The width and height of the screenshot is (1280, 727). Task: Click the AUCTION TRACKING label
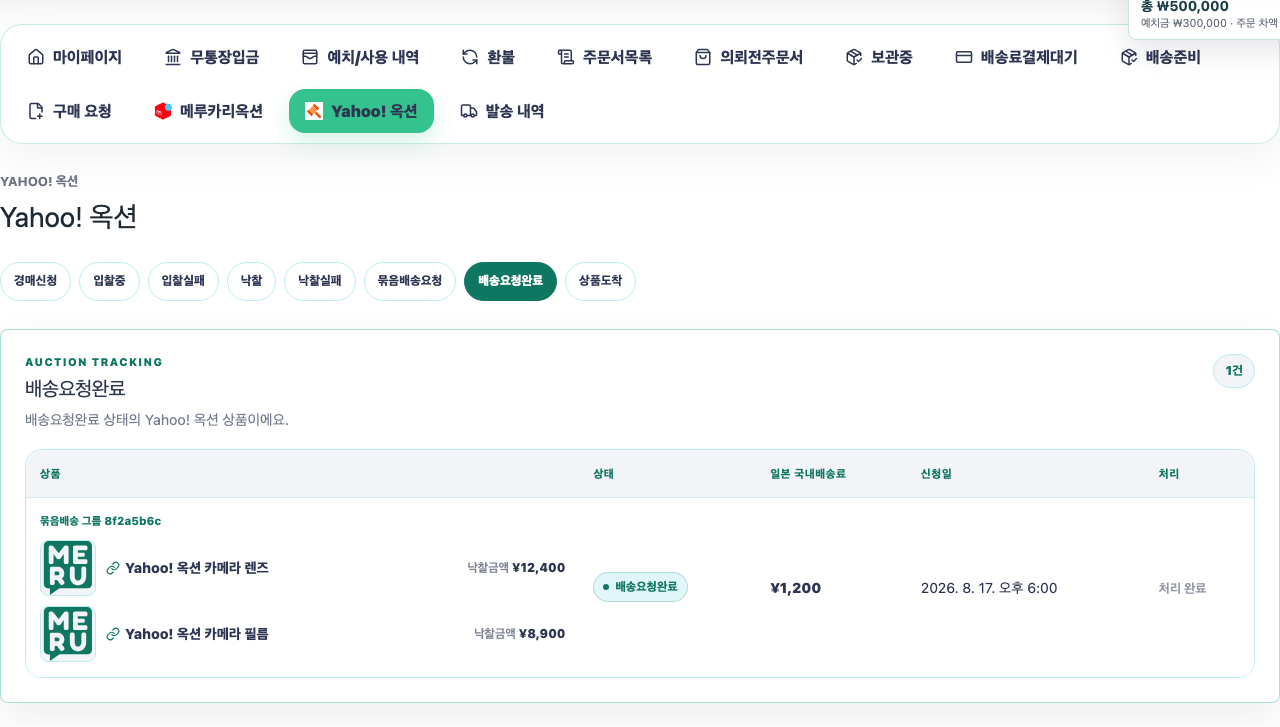94,362
